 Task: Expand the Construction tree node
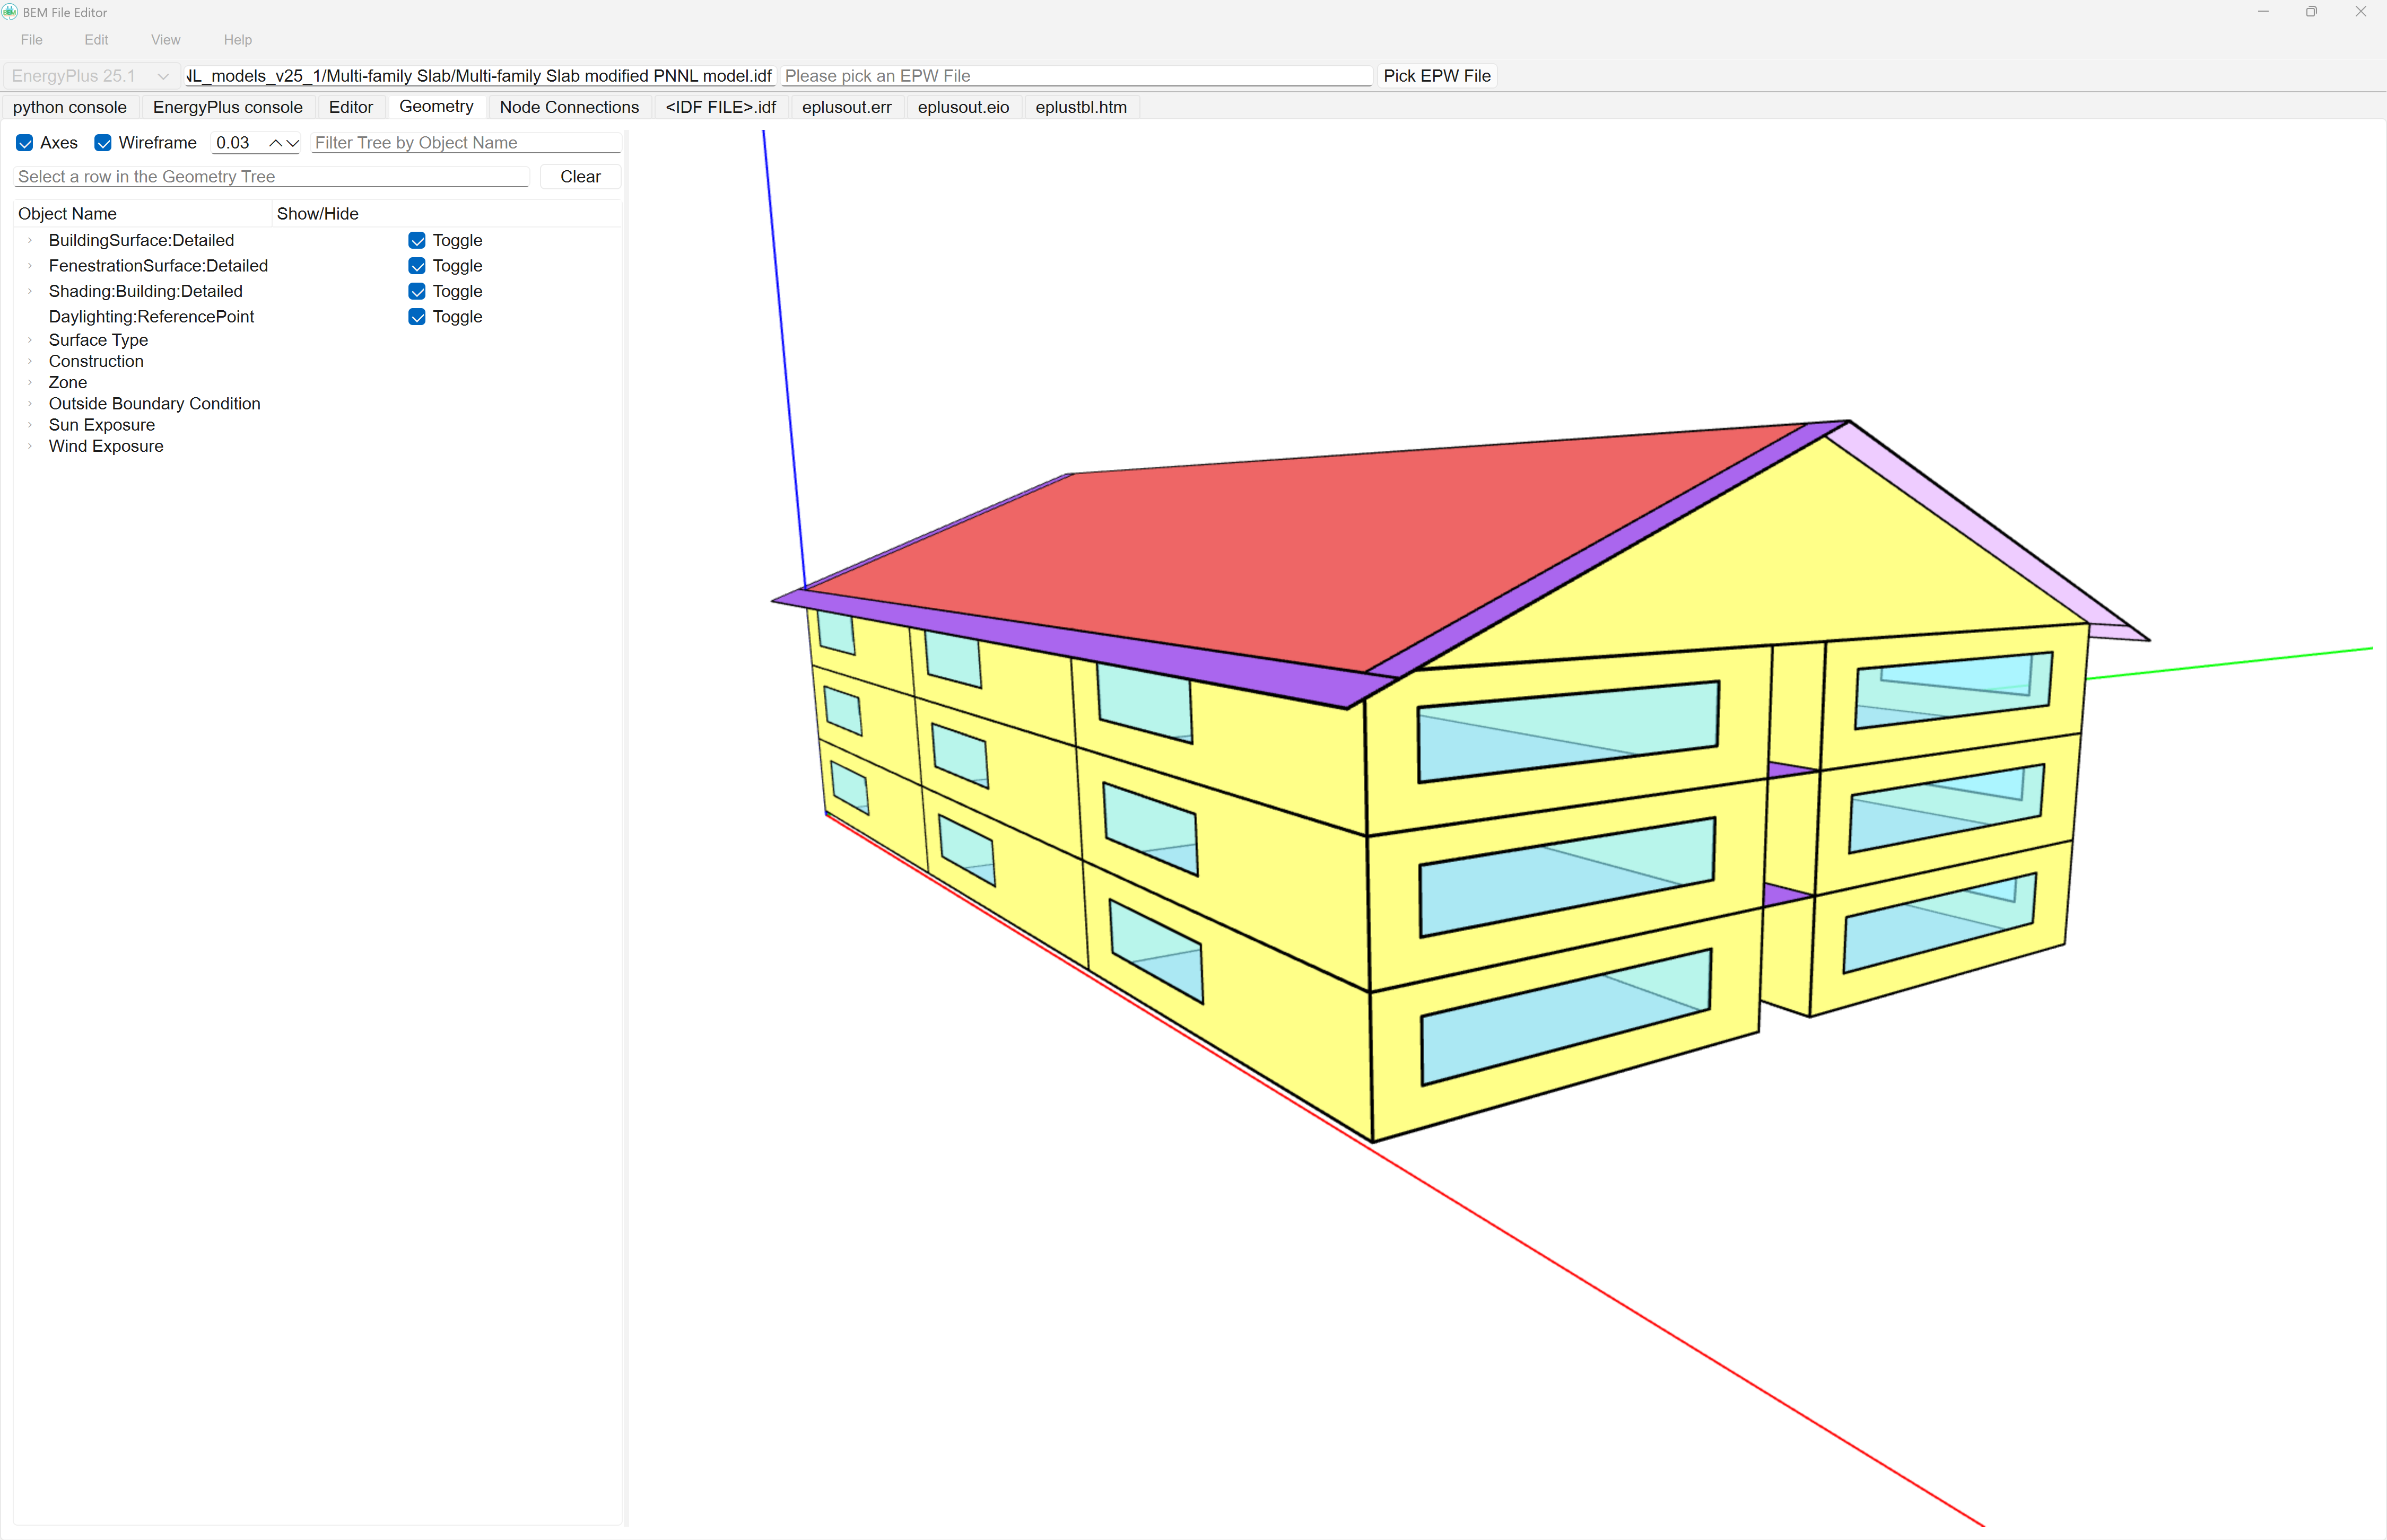(30, 361)
